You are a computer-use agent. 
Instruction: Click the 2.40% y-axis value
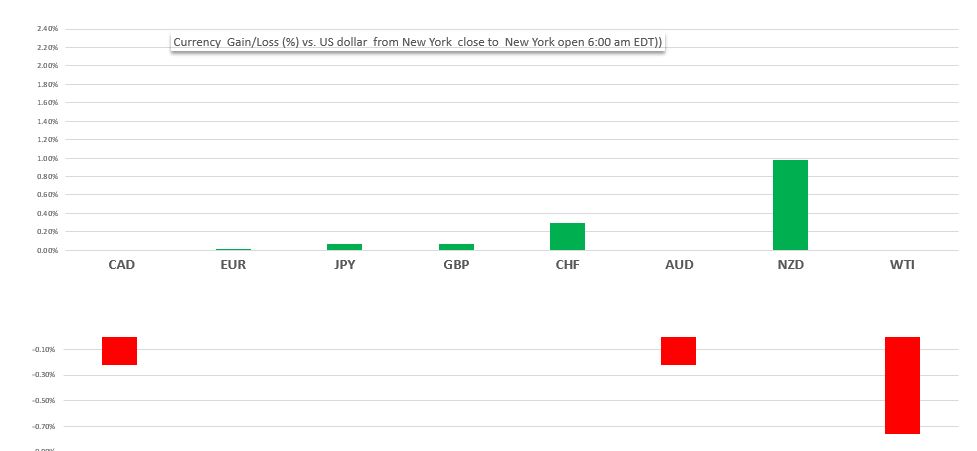[x=48, y=29]
